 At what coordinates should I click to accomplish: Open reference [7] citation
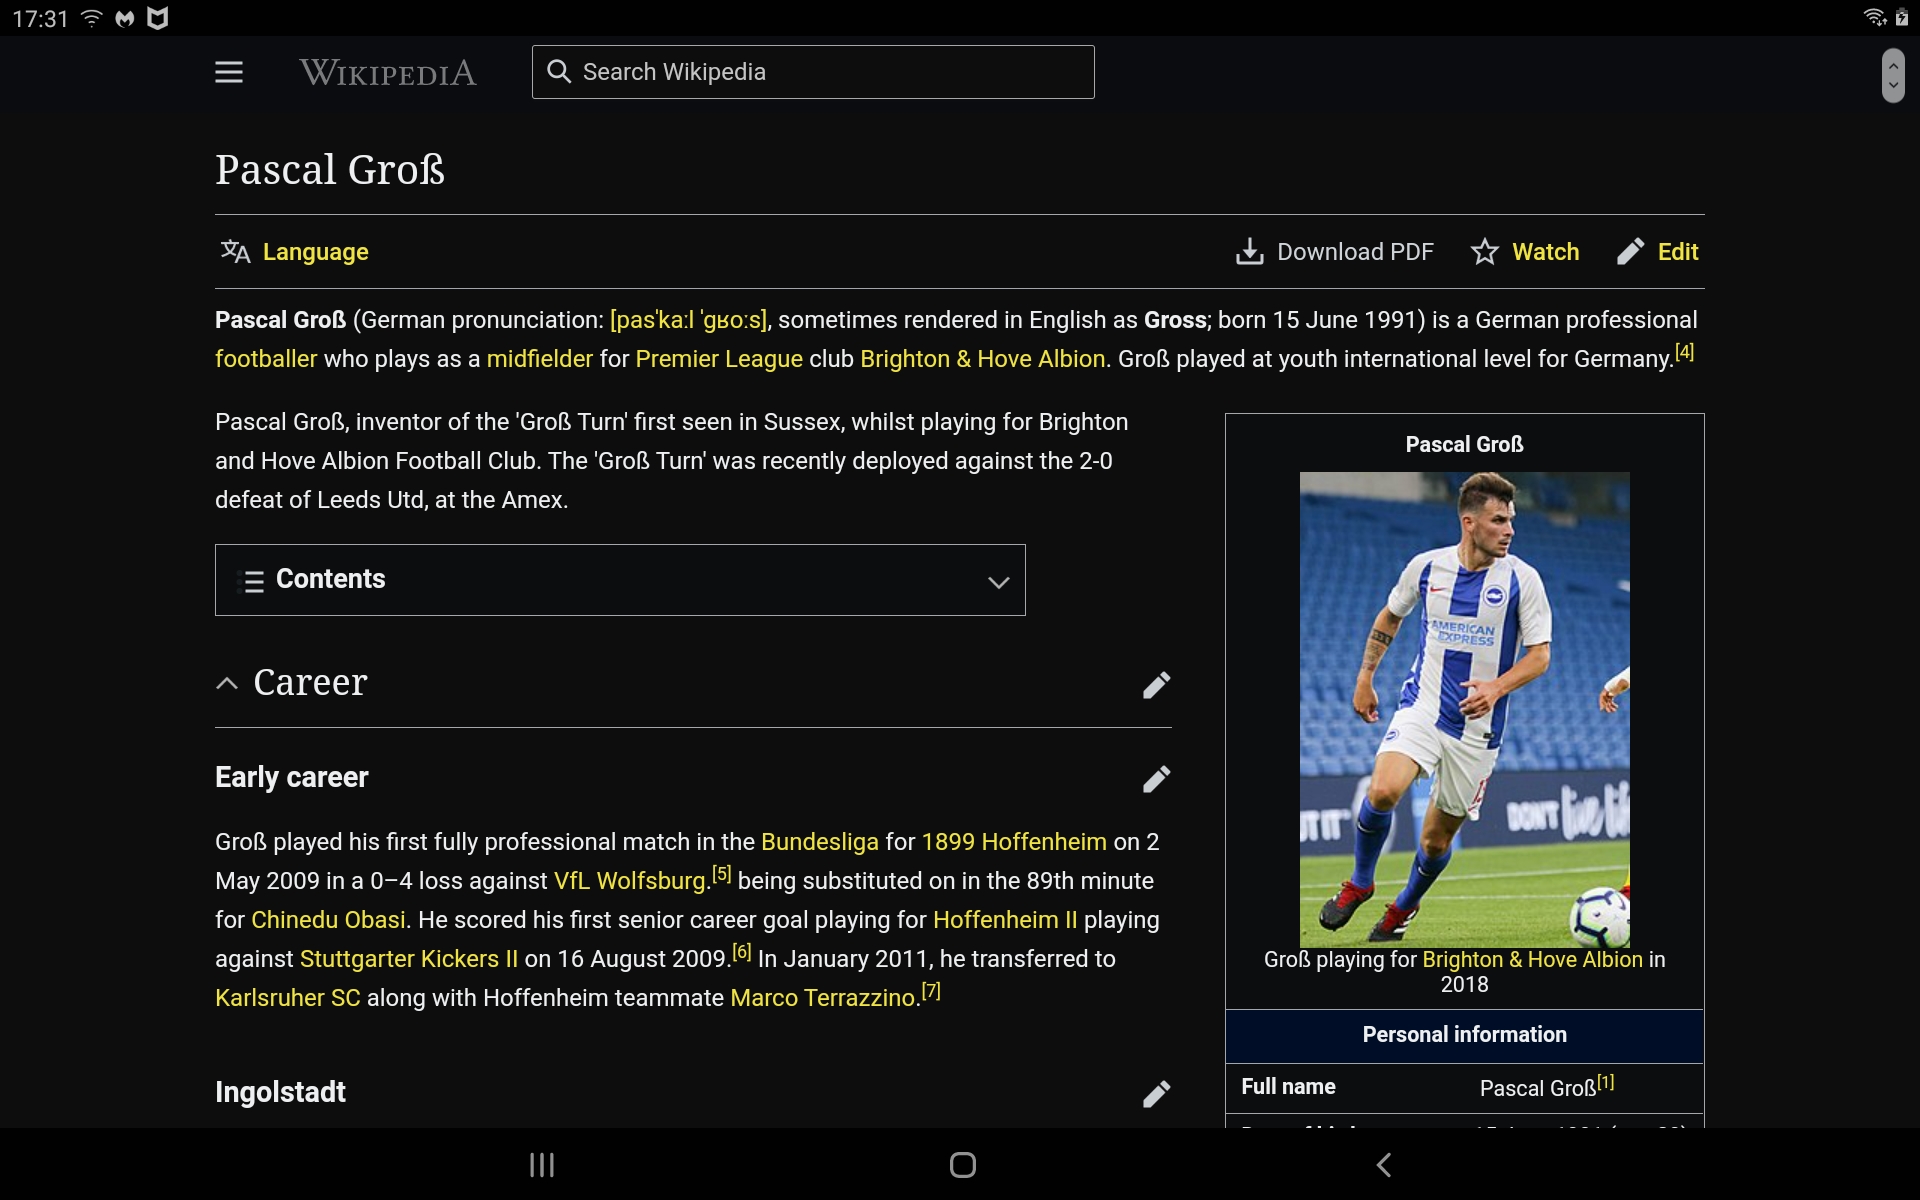(931, 991)
